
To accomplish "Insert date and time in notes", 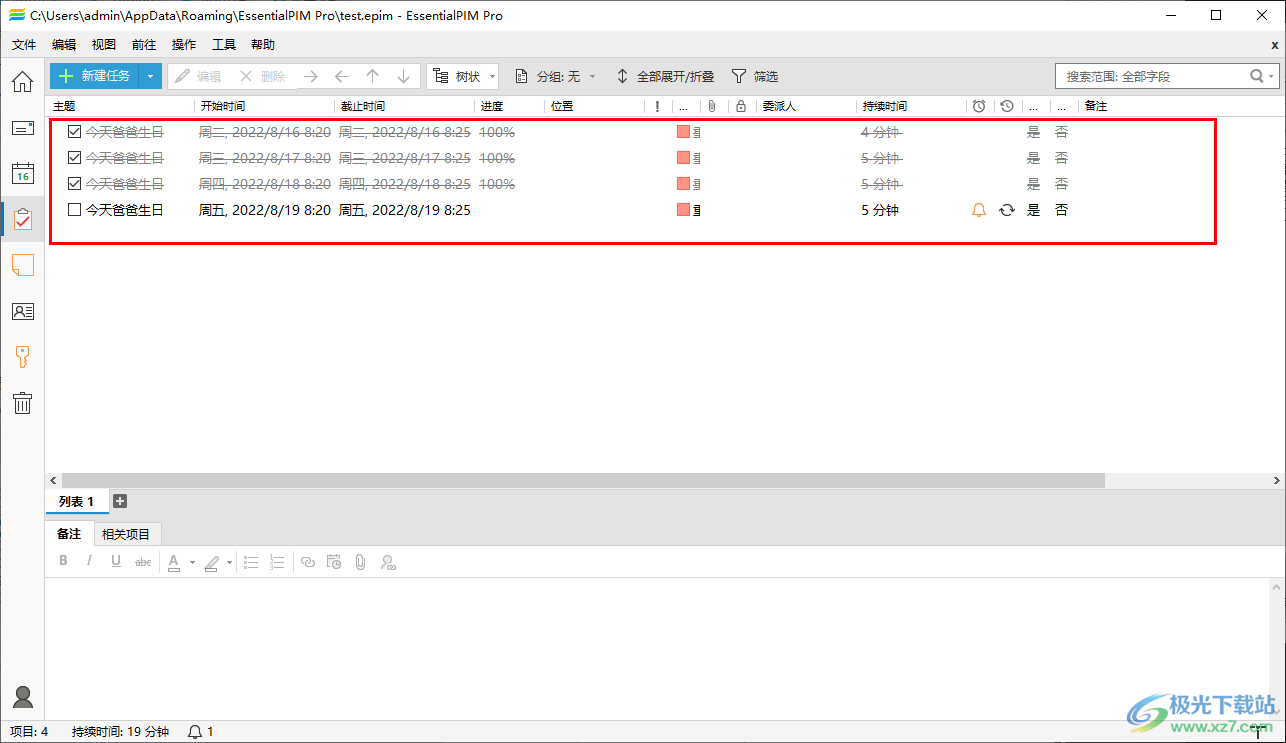I will click(x=334, y=562).
